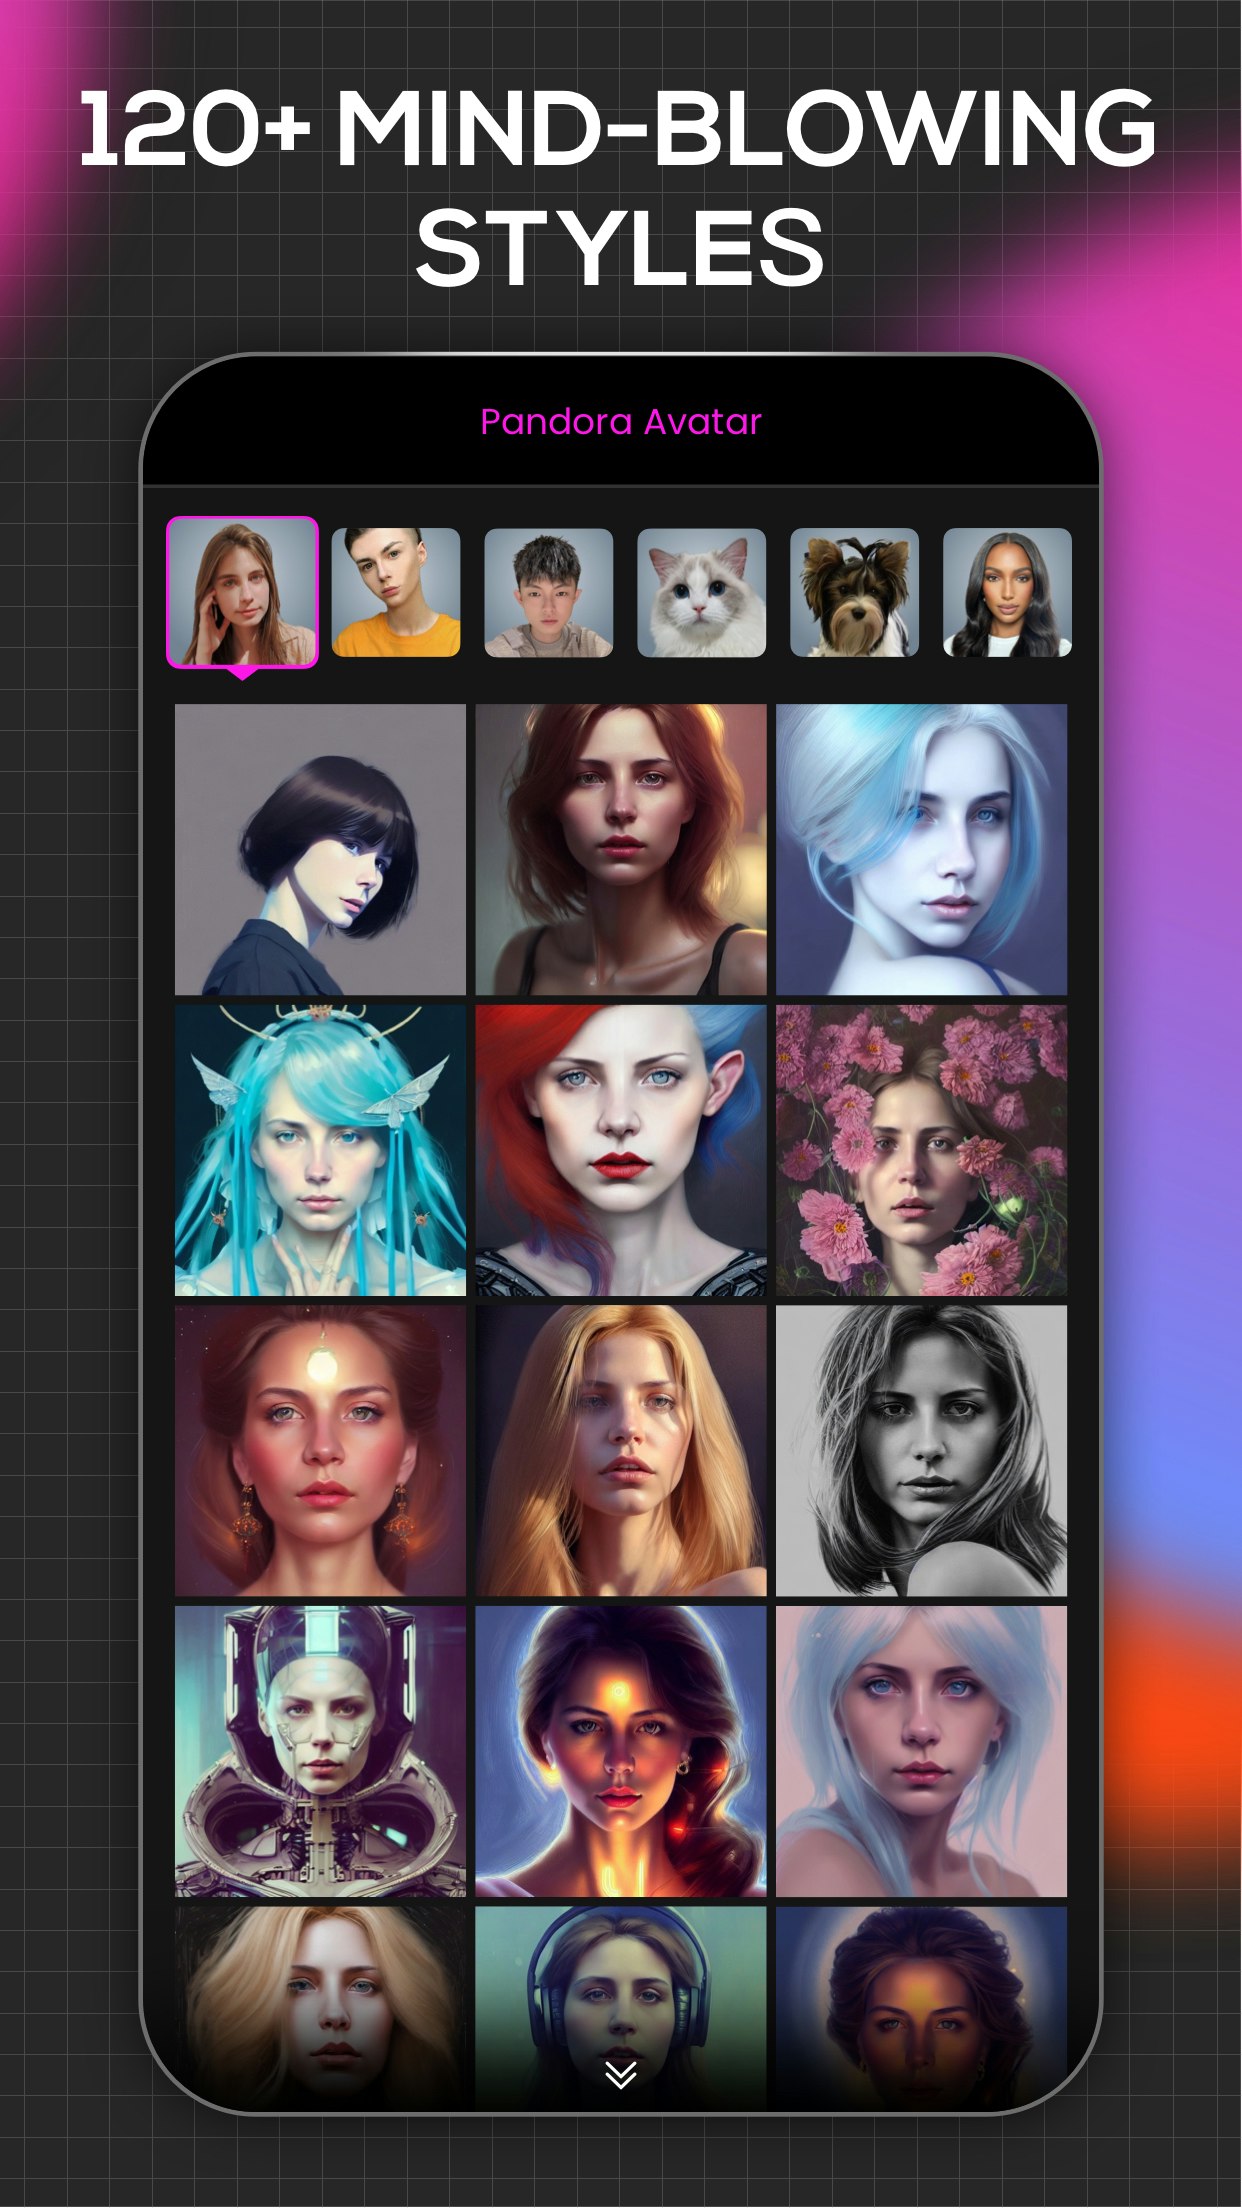Select the boy in yellow shirt photo

click(396, 592)
